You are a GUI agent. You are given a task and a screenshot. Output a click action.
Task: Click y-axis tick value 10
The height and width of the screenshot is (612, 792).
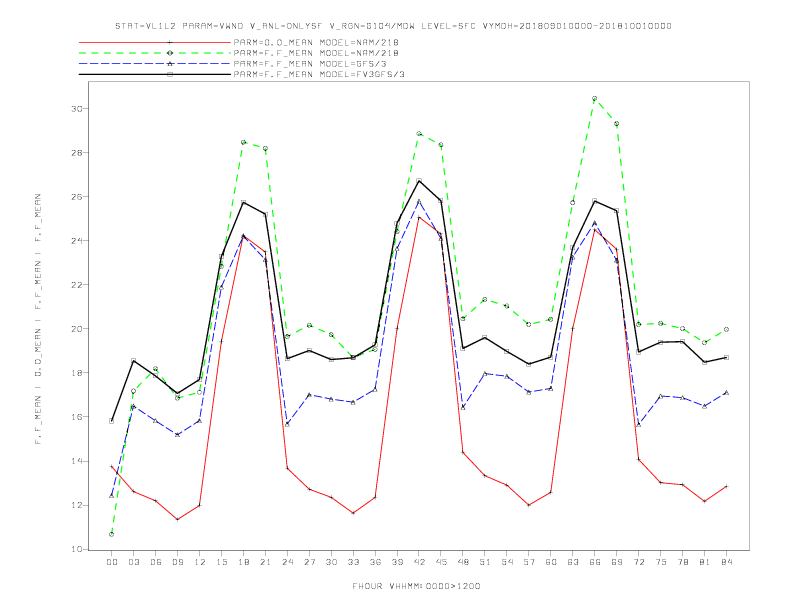[78, 549]
